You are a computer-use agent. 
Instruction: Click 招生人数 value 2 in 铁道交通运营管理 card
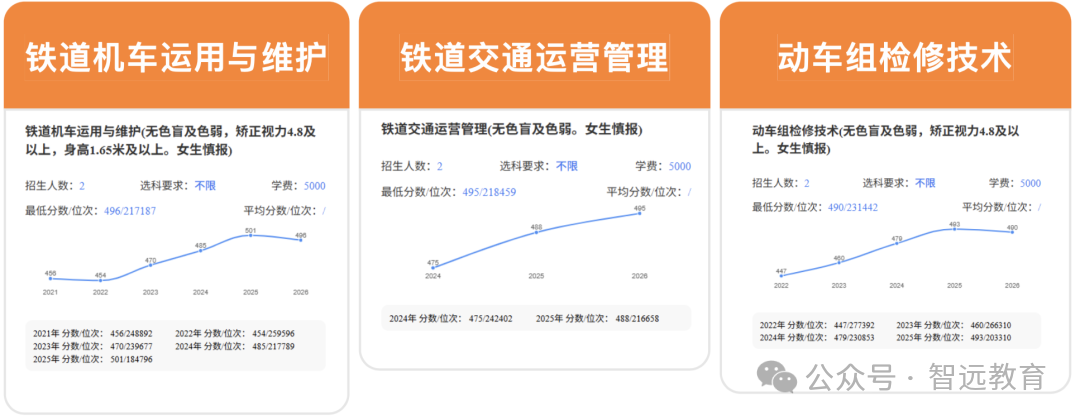439,167
